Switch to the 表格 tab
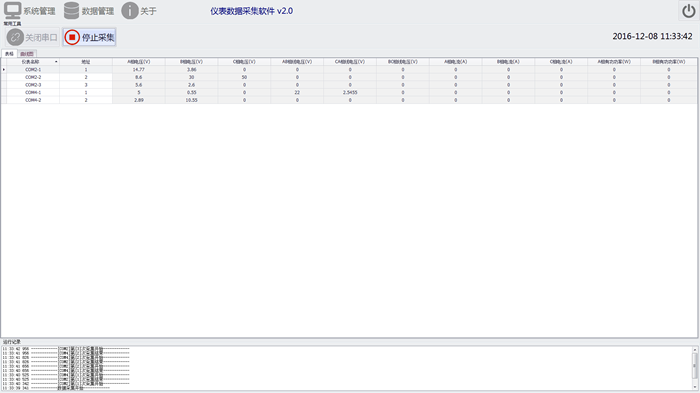This screenshot has width=700, height=393. (9, 54)
